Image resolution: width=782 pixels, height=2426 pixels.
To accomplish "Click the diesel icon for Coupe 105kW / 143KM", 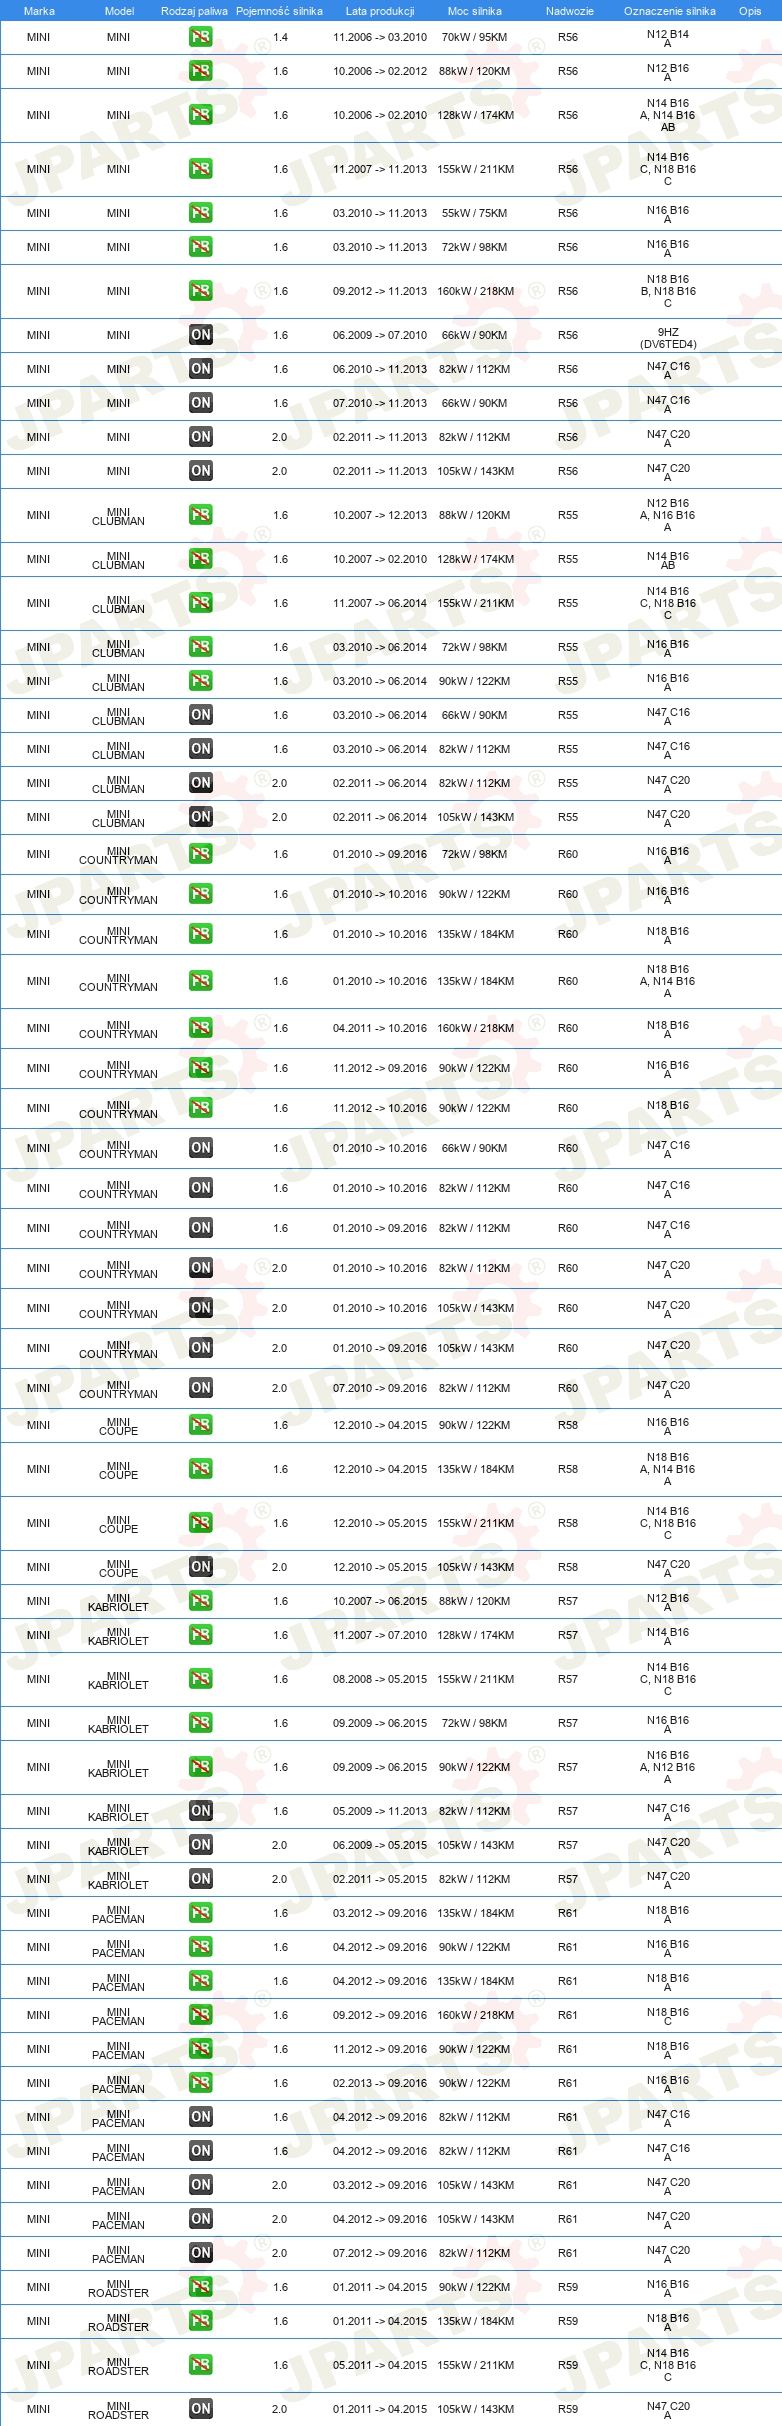I will [200, 1567].
